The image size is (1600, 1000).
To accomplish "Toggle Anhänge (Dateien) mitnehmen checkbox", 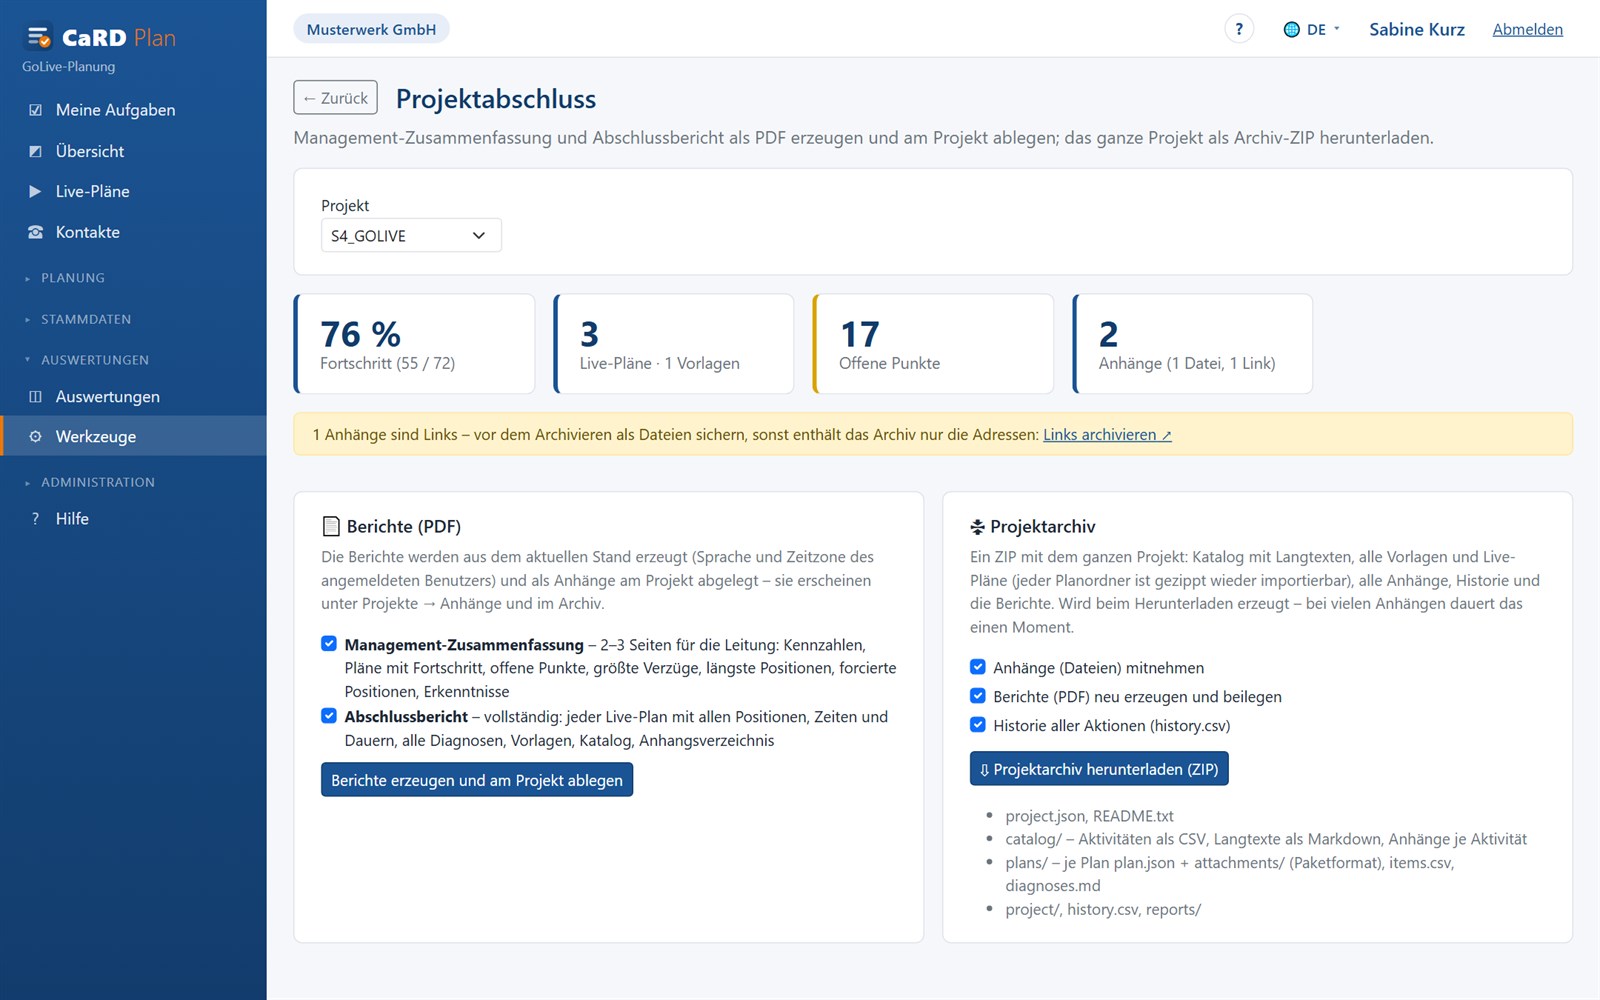I will coord(978,667).
